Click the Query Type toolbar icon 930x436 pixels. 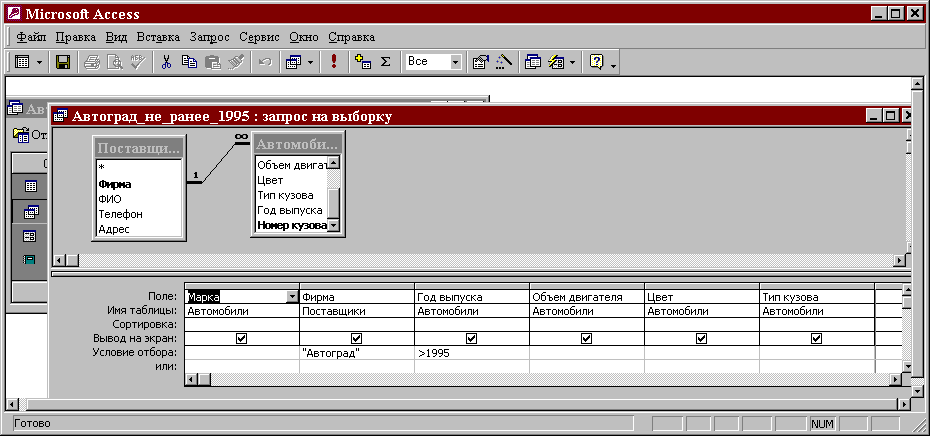coord(294,62)
